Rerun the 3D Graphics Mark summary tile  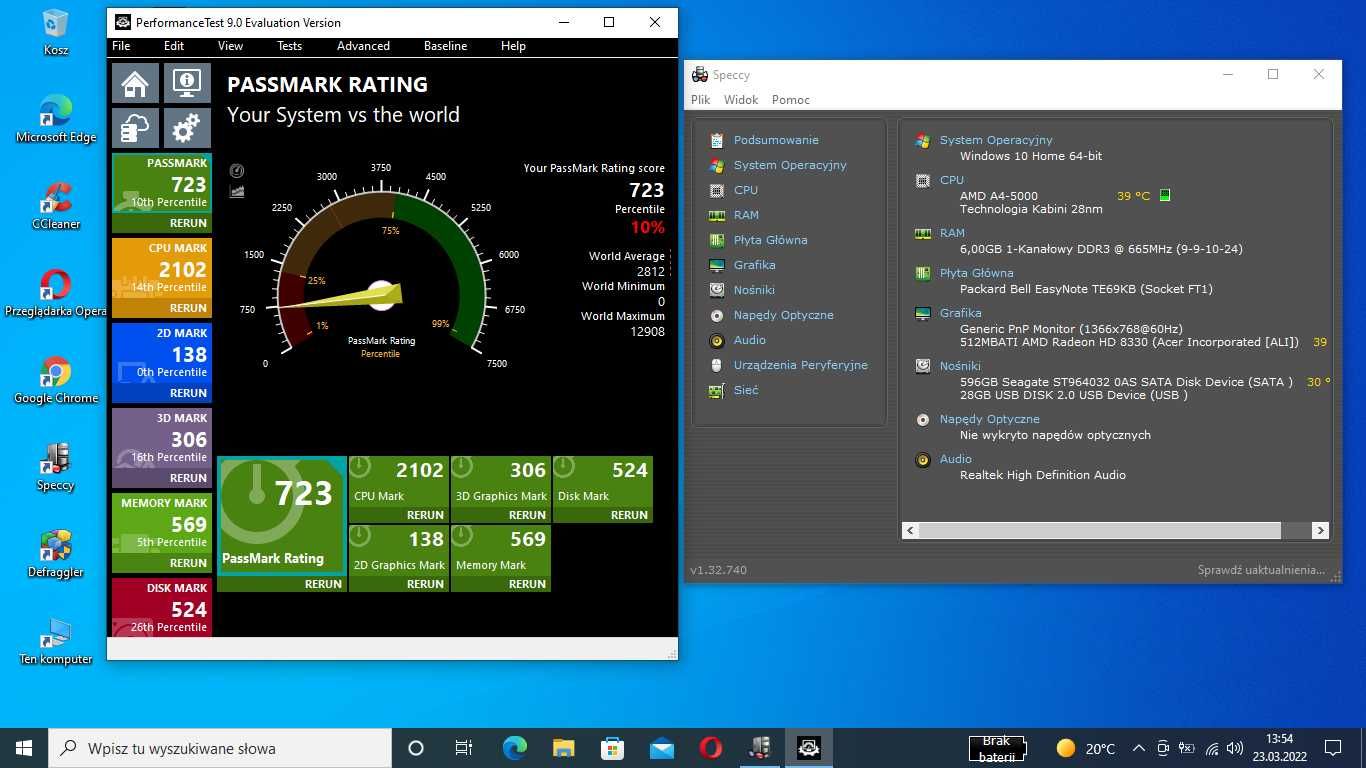[x=527, y=515]
